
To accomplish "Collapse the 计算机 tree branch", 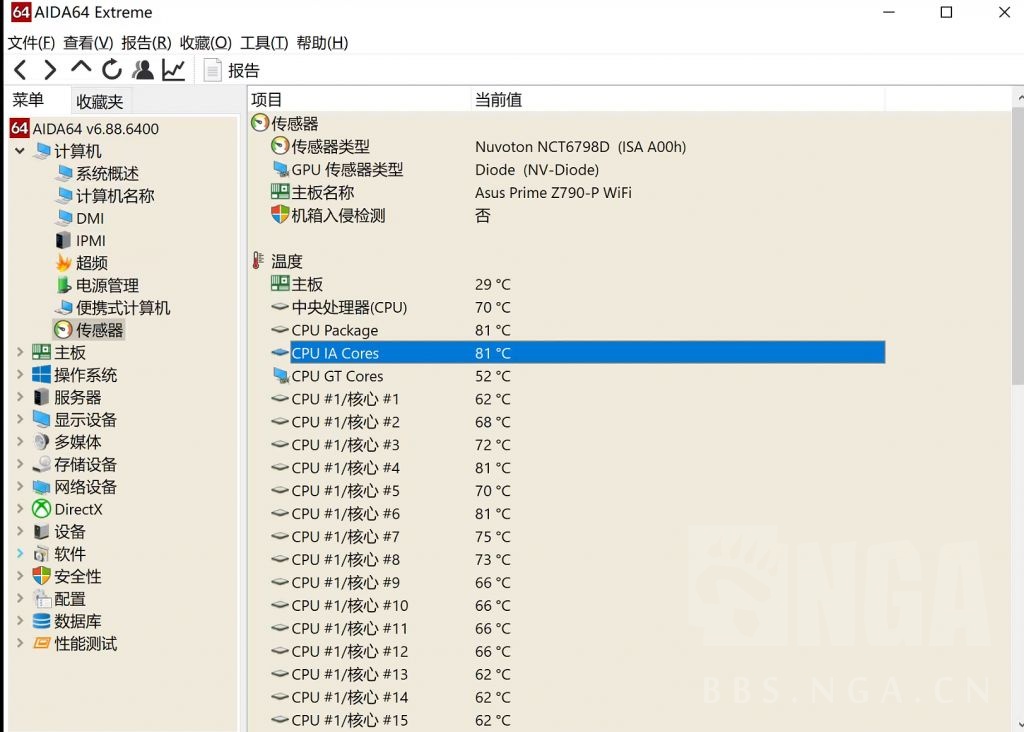I will tap(21, 151).
